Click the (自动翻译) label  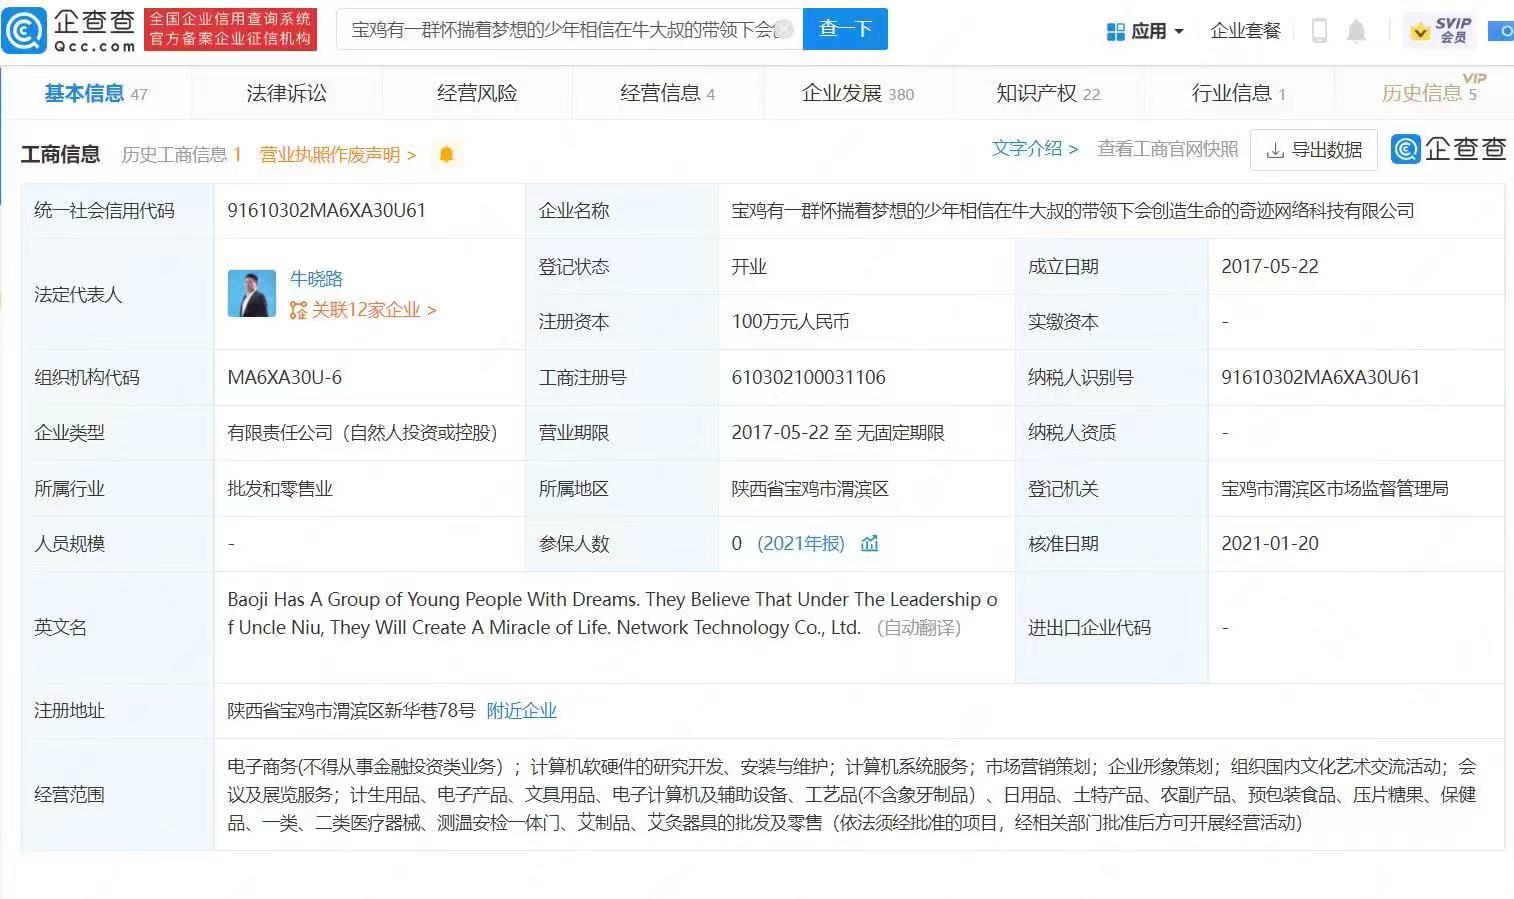[x=918, y=628]
